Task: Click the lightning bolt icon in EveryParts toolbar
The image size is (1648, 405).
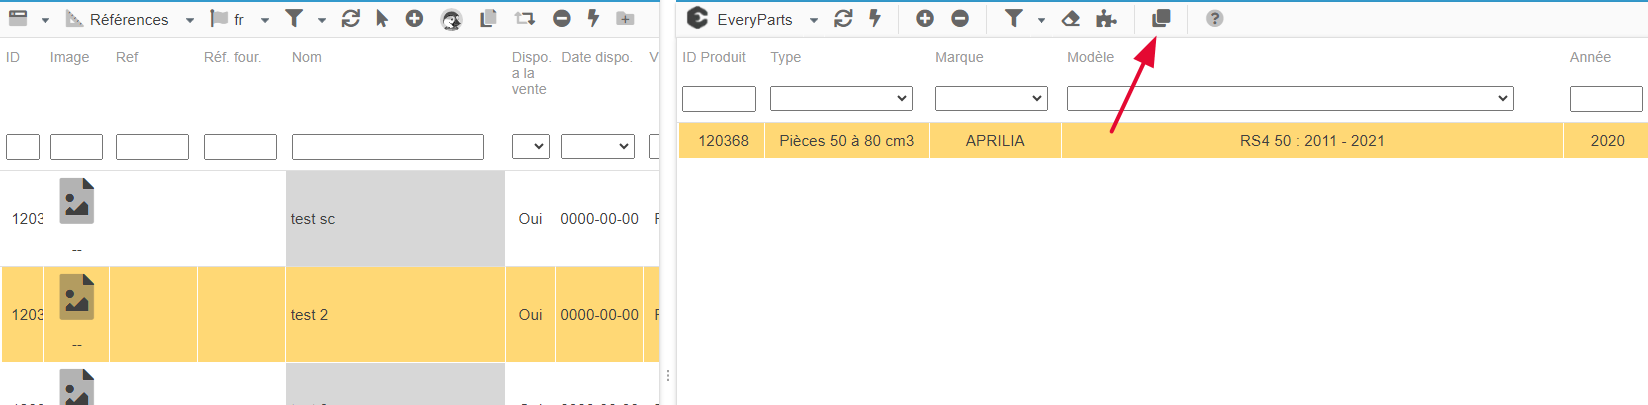Action: coord(875,18)
